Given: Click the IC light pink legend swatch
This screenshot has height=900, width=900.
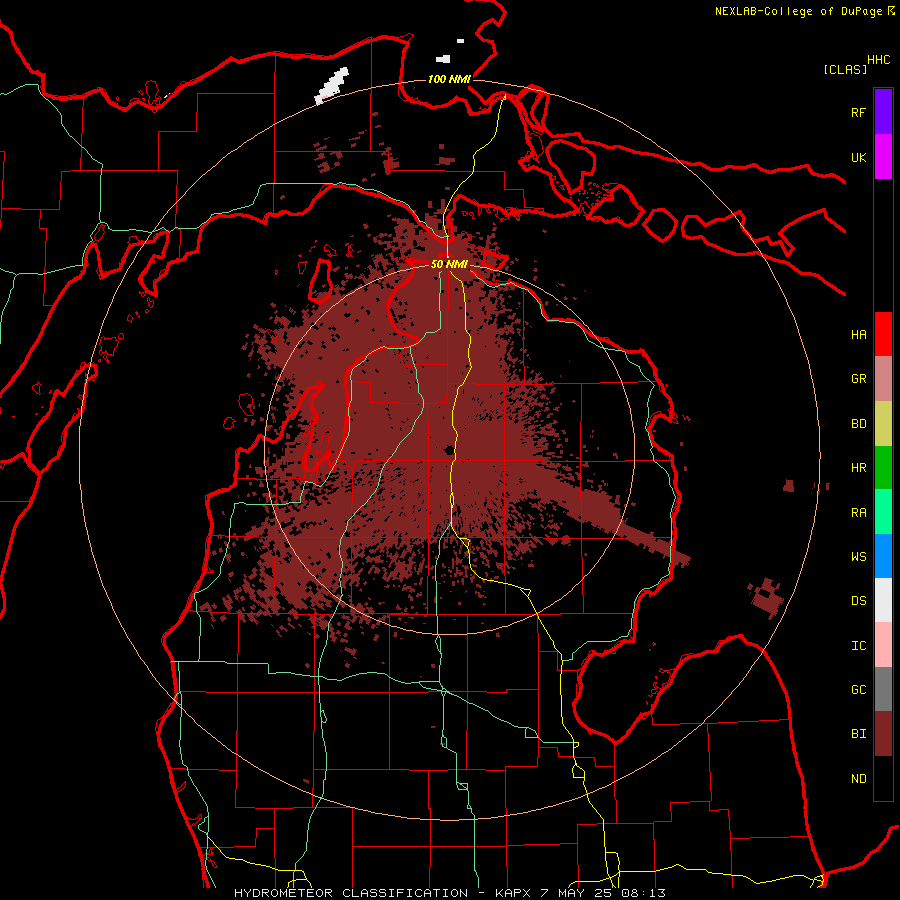Looking at the screenshot, I should point(883,645).
